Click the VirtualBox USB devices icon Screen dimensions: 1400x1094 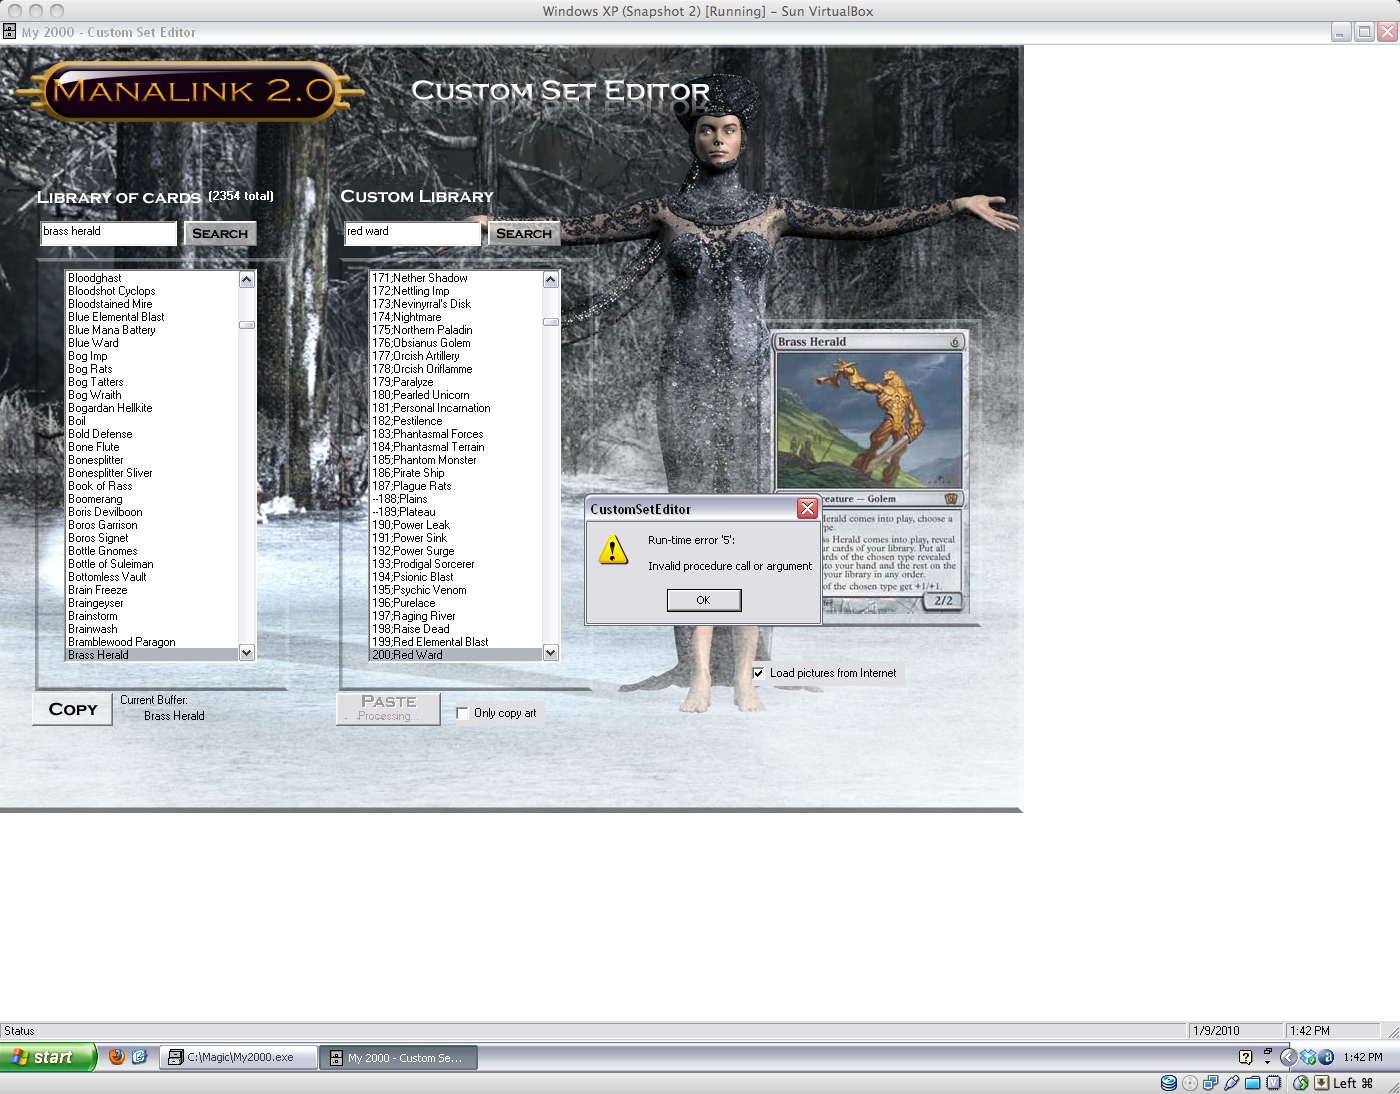click(x=1232, y=1083)
